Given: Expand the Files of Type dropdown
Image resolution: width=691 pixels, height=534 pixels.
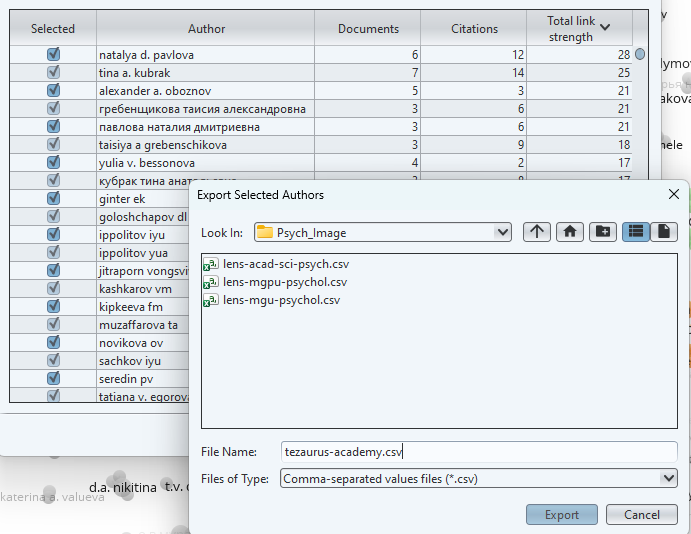Looking at the screenshot, I should [x=669, y=479].
